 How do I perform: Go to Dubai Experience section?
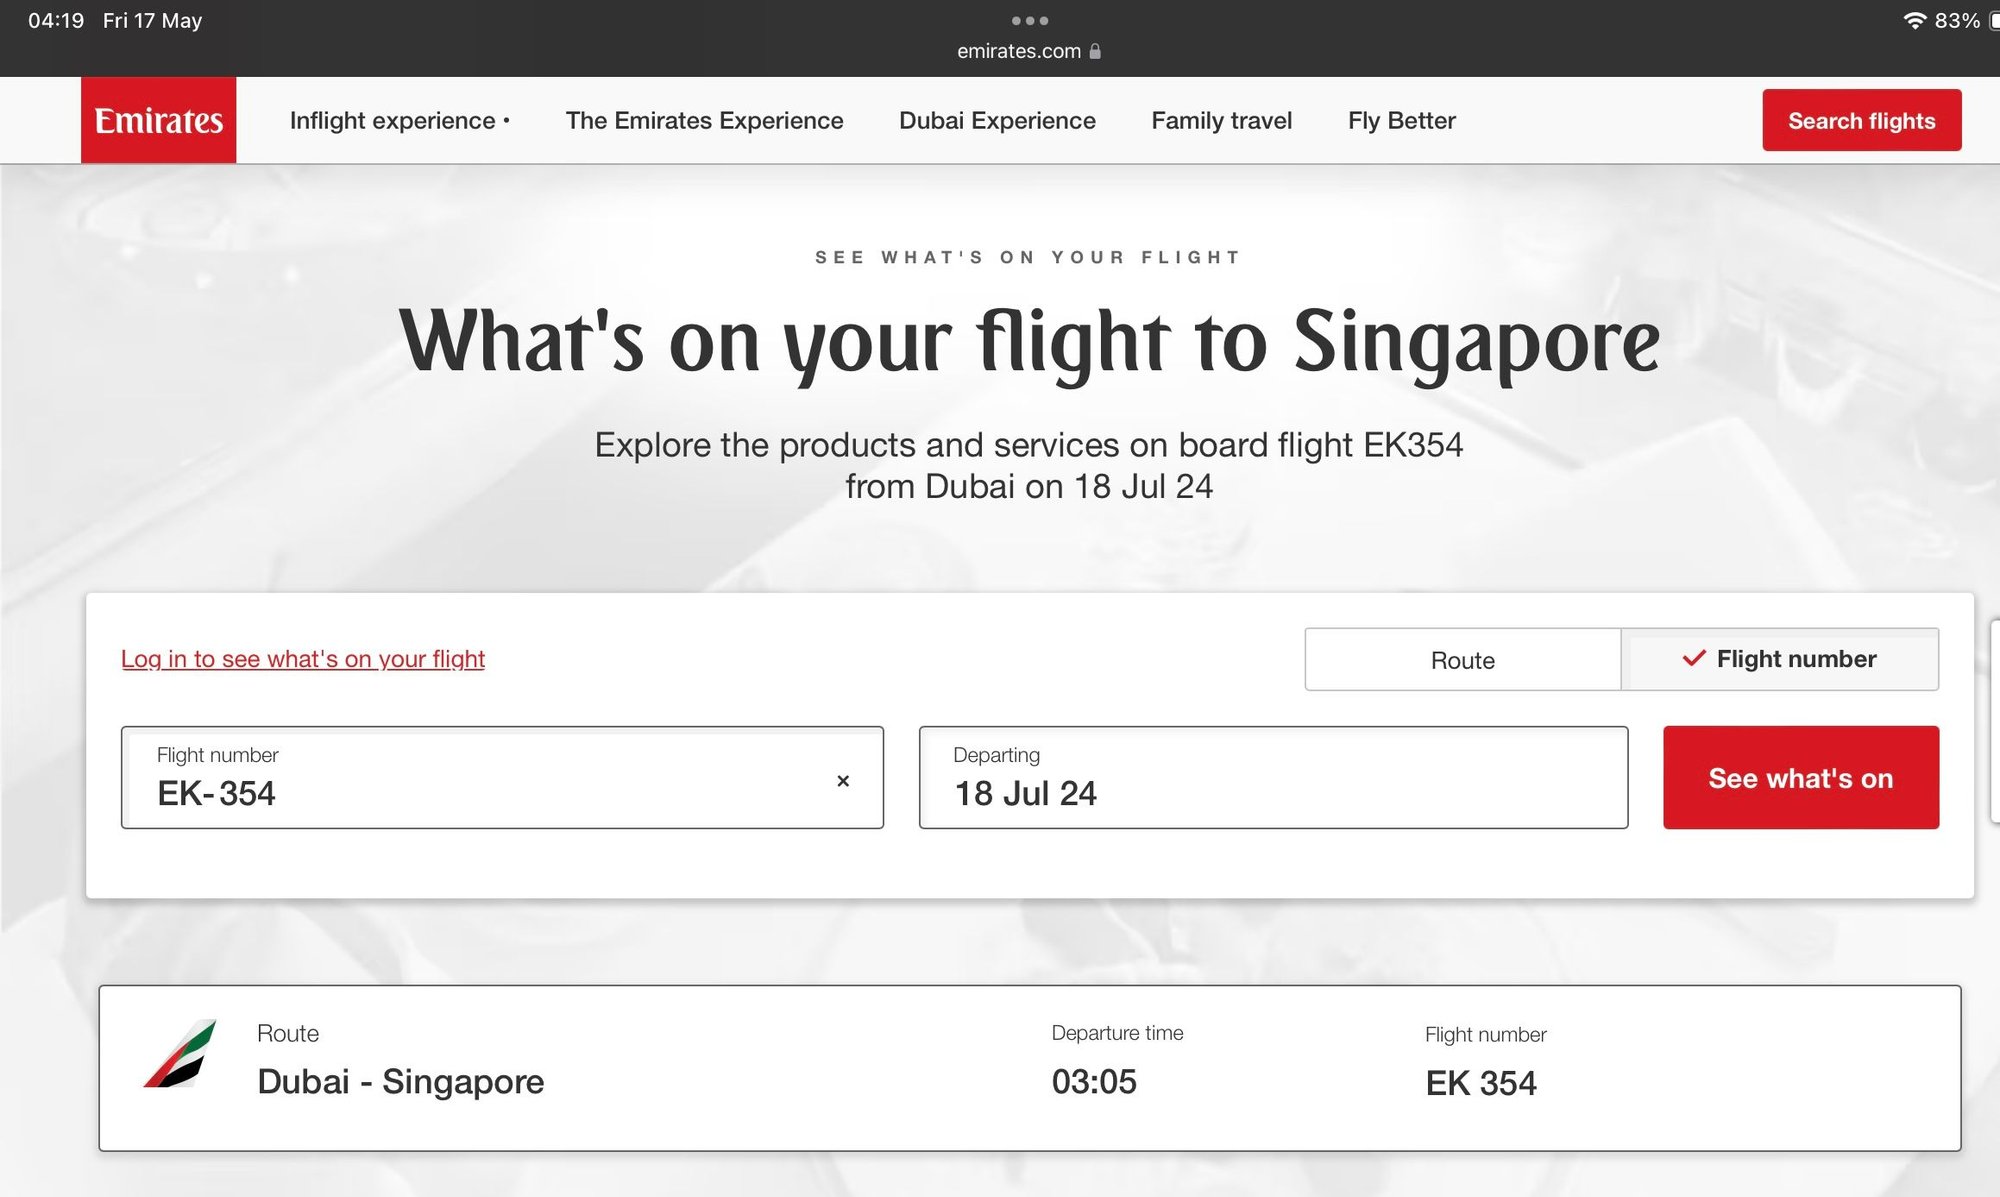tap(997, 121)
